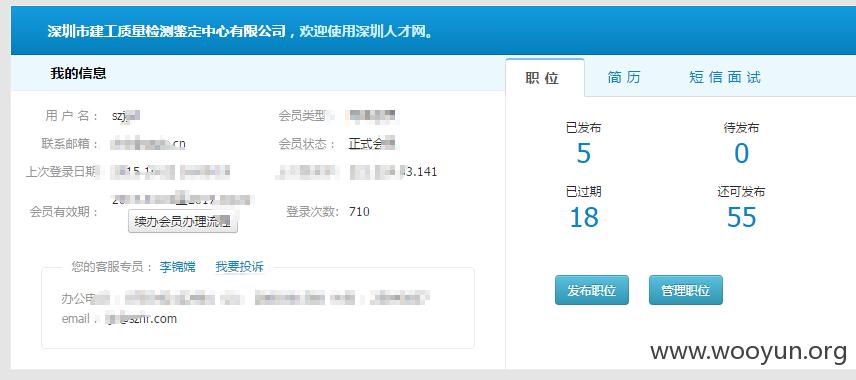Select the 登录次数 value 710
The height and width of the screenshot is (380, 856).
coord(359,211)
